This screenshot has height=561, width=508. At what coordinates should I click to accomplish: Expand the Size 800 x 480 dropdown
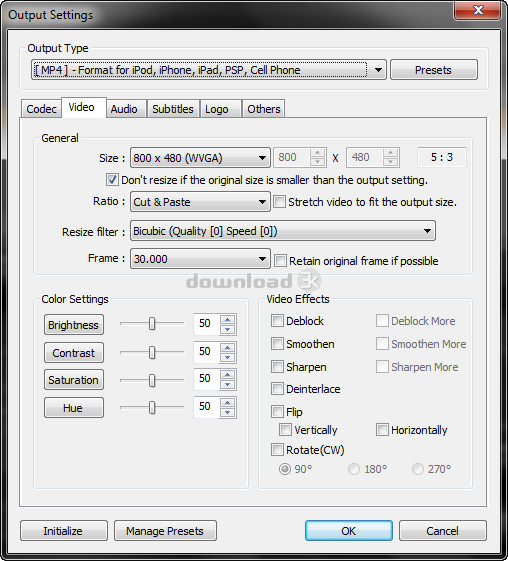[x=200, y=157]
